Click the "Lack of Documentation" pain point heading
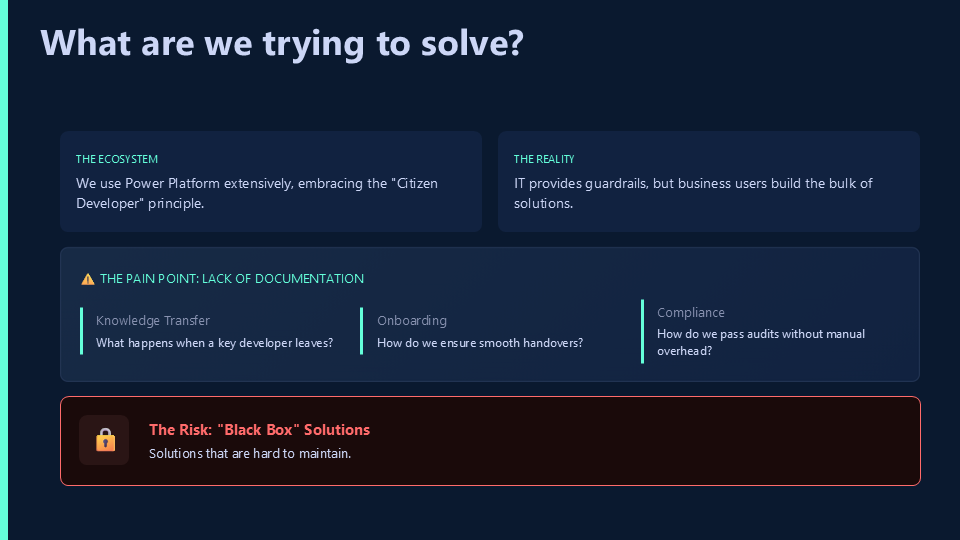Screen dimensions: 960x540 [x=232, y=279]
